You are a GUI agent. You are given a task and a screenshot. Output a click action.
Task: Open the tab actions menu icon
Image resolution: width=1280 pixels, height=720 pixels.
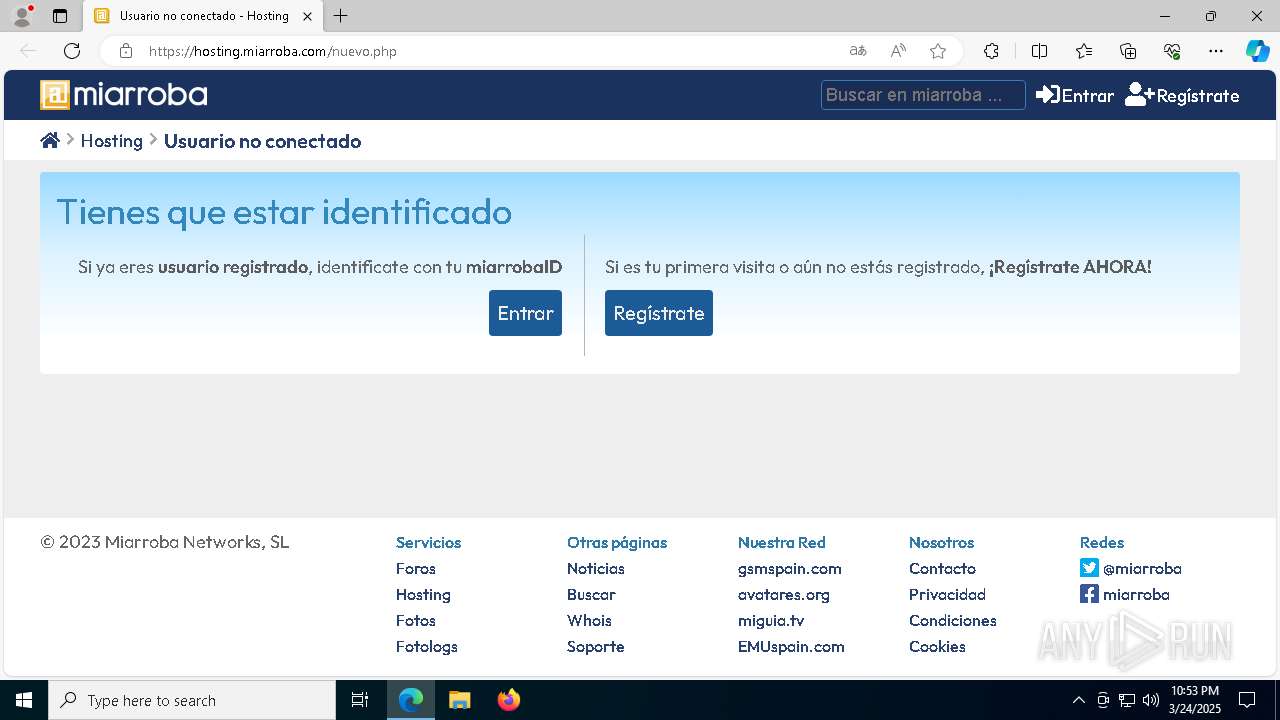60,16
